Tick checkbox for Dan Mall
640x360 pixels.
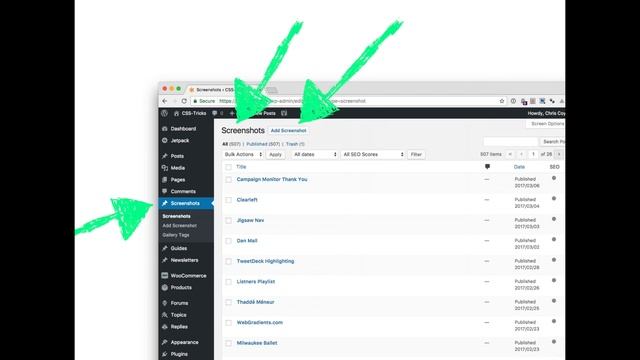(229, 241)
